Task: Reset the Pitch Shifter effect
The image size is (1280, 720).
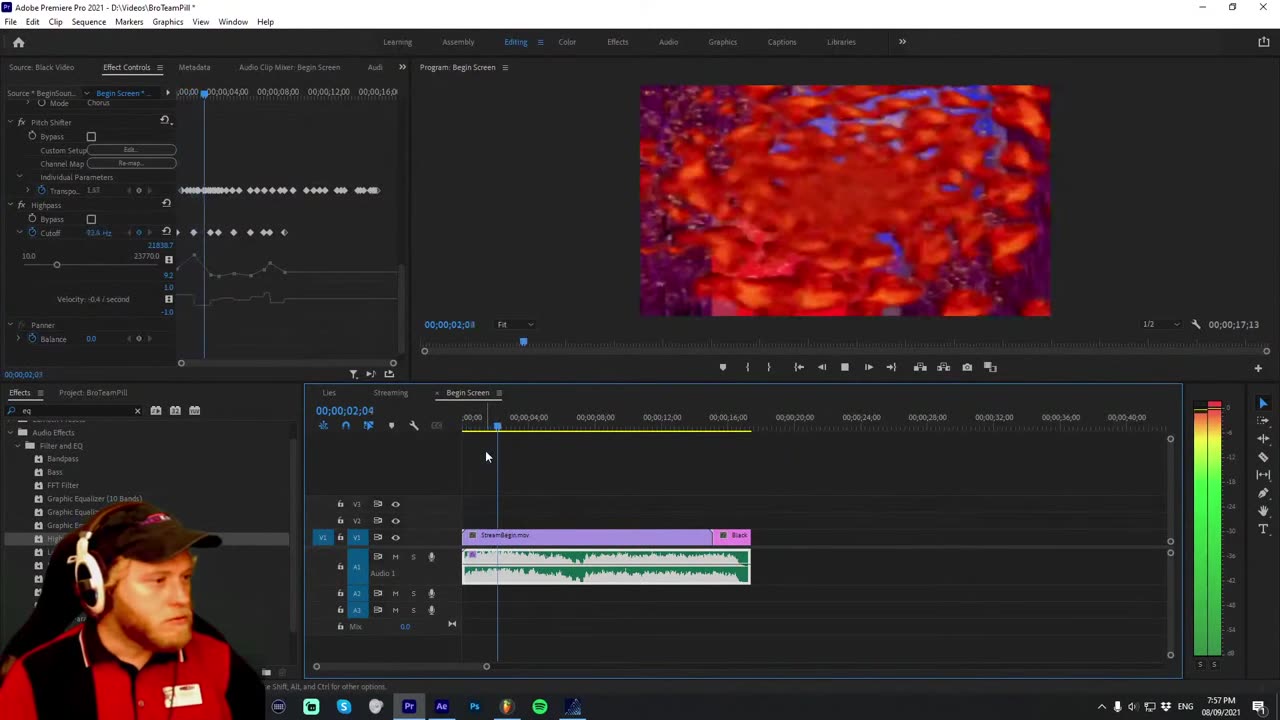Action: (165, 120)
